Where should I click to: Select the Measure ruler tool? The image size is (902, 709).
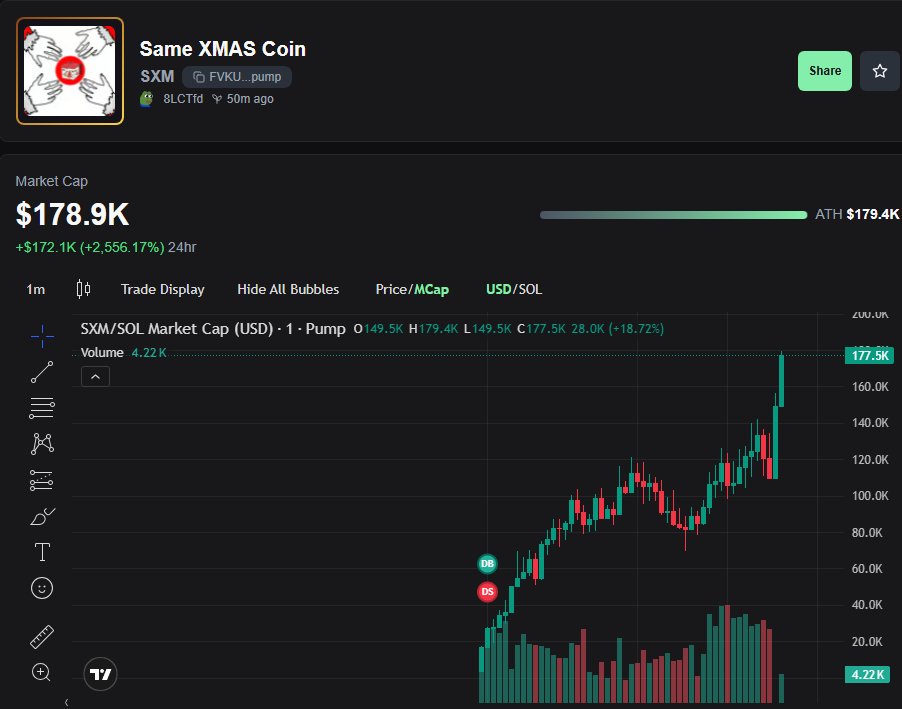coord(41,637)
